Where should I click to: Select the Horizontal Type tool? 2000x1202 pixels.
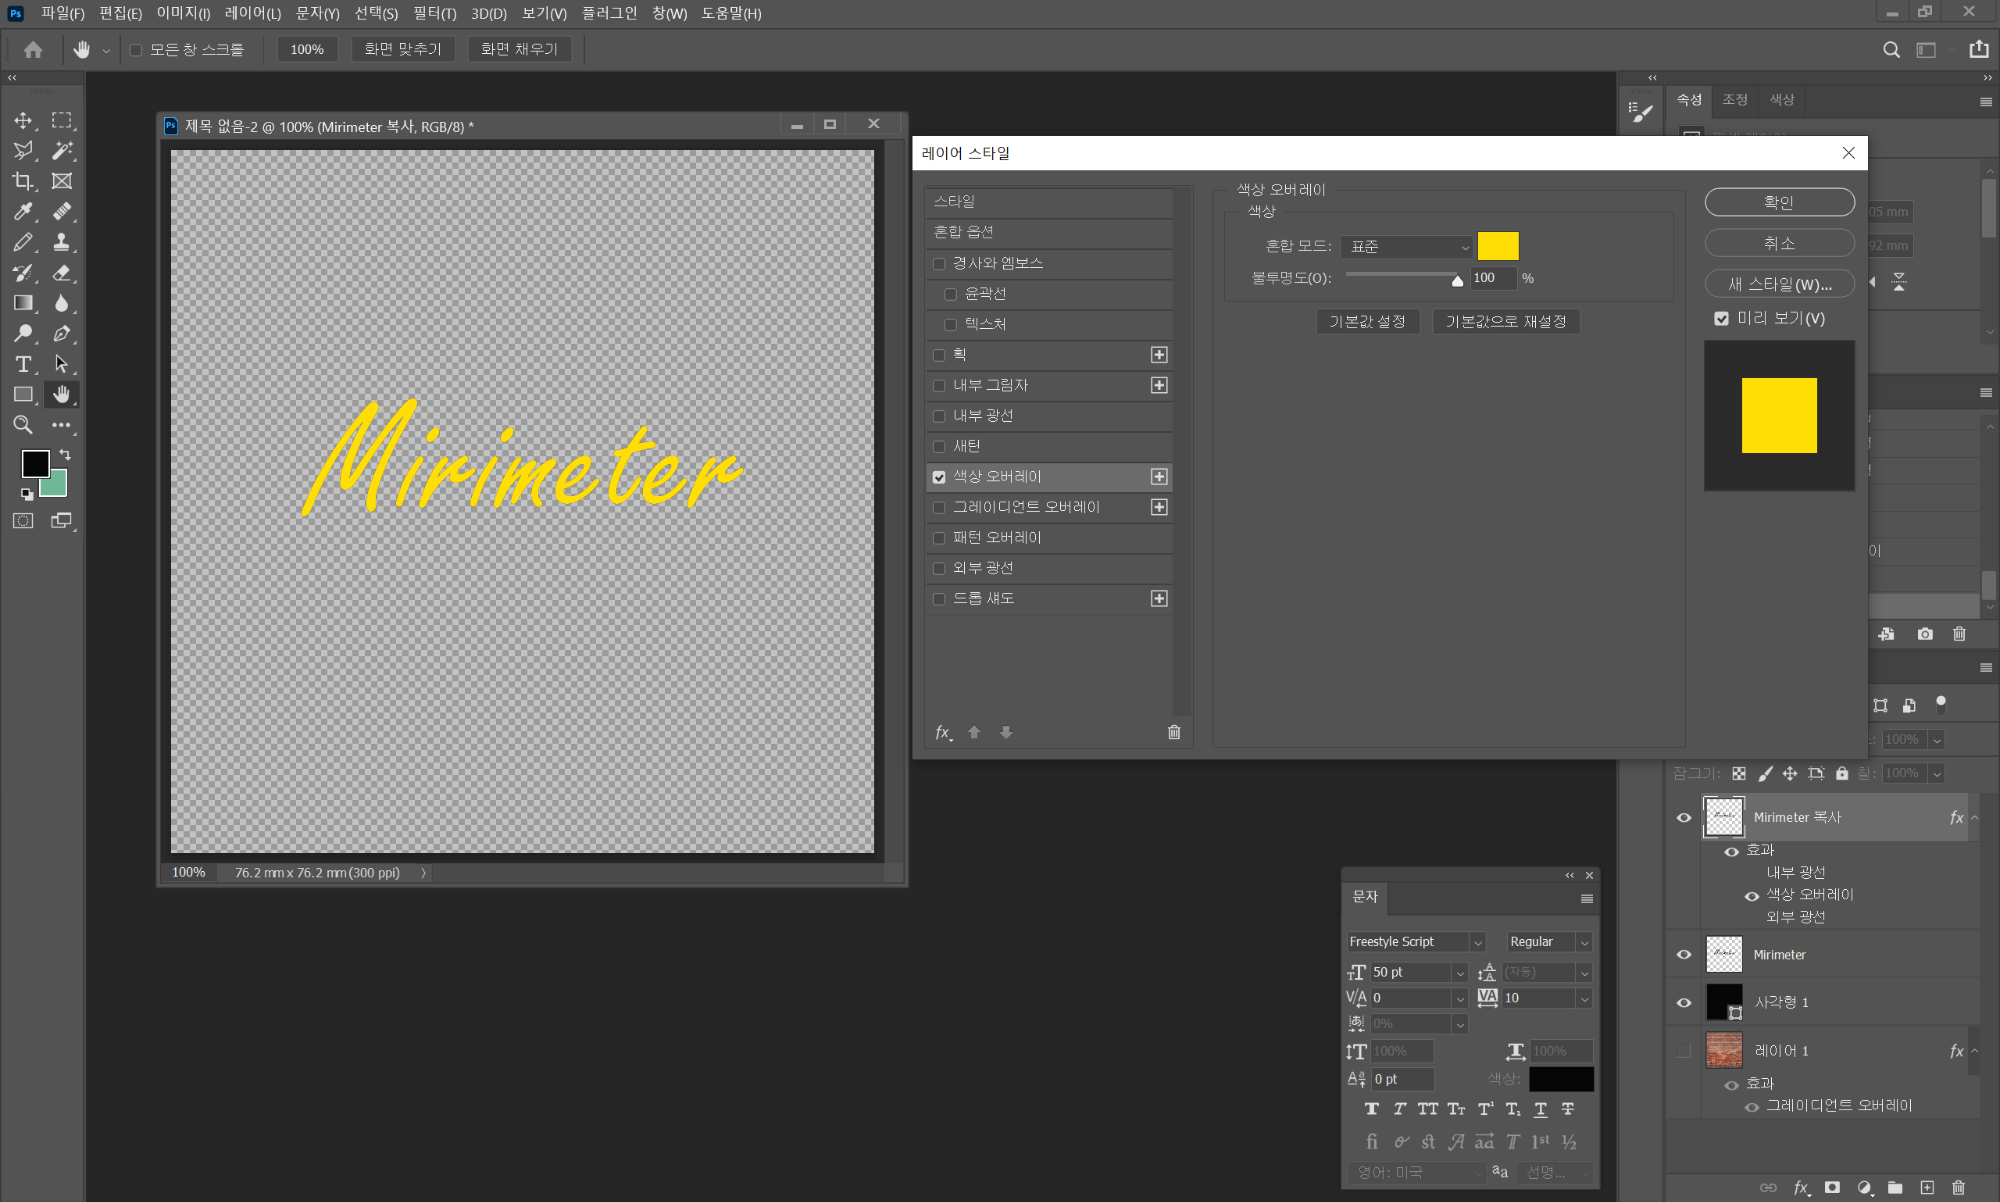(23, 364)
